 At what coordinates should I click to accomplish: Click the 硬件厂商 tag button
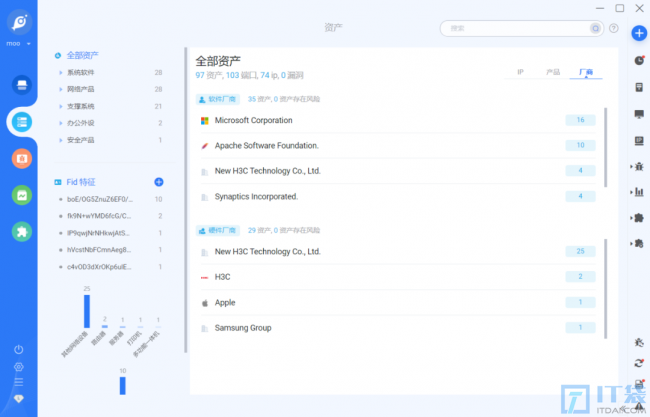click(x=218, y=230)
